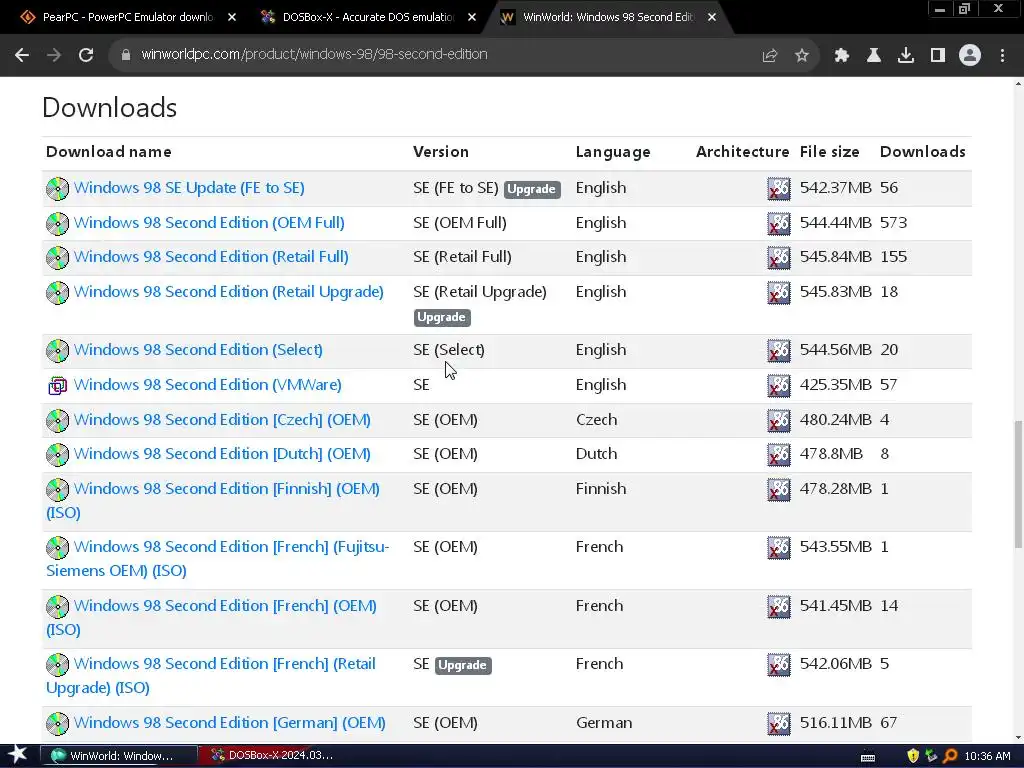Open the browser downloads icon

906,56
